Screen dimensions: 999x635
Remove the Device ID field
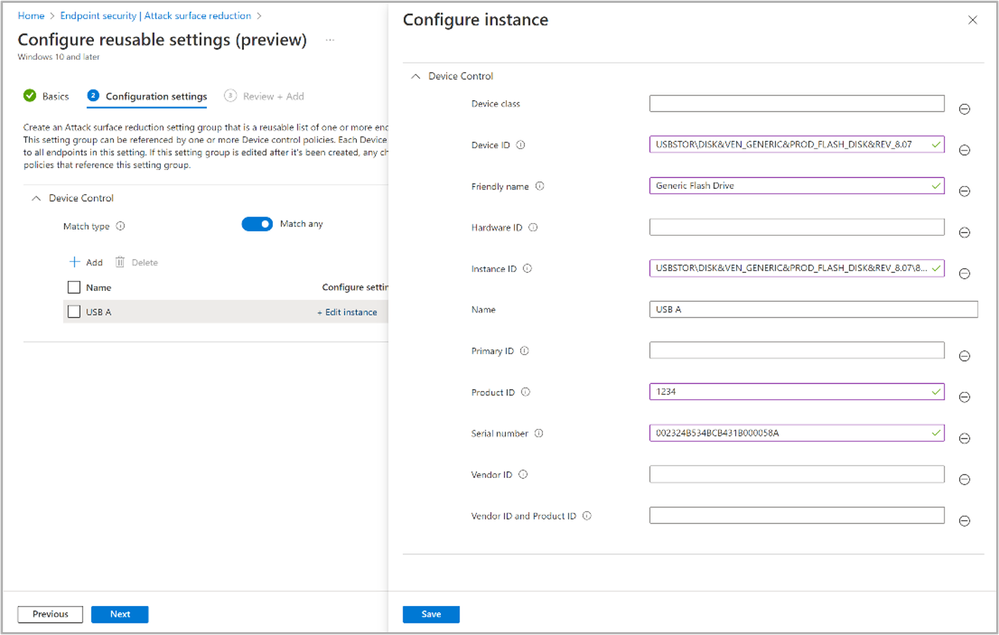click(964, 150)
